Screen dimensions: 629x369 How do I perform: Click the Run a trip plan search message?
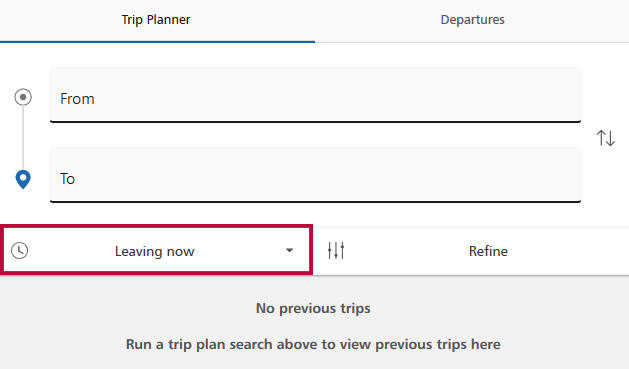313,344
